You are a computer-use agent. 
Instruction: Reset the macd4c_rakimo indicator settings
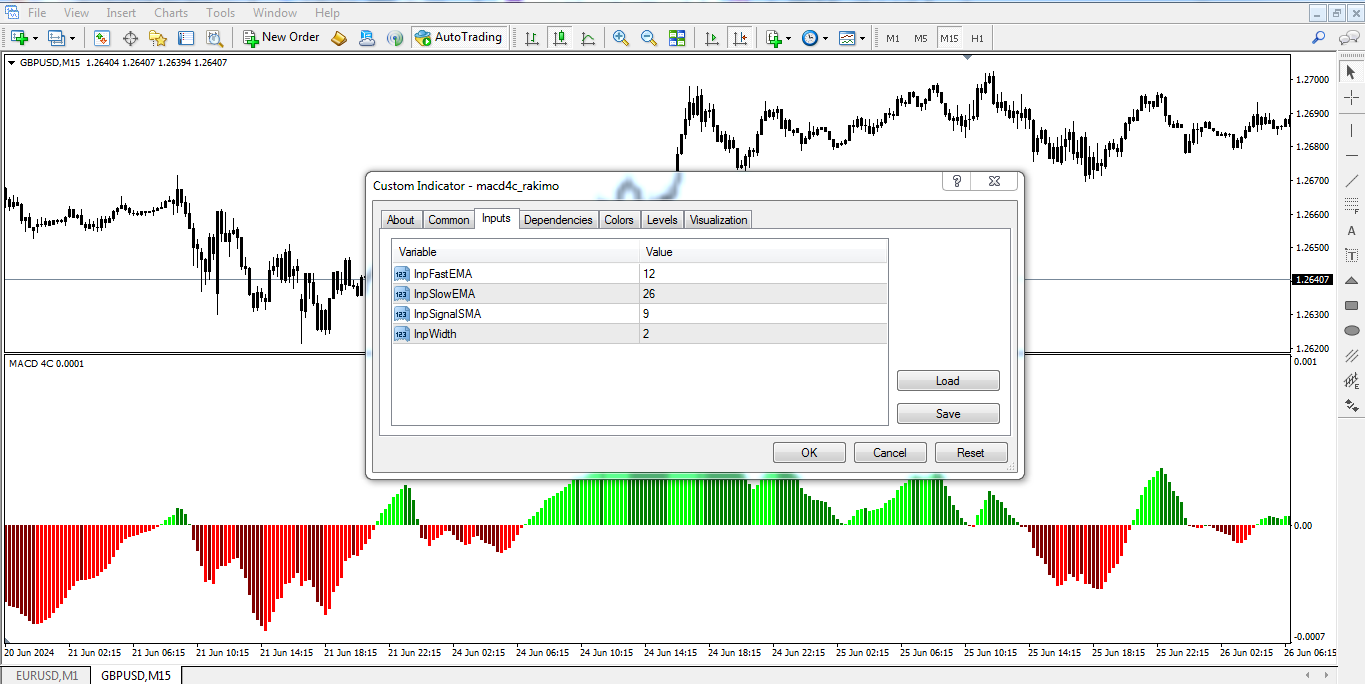(970, 452)
